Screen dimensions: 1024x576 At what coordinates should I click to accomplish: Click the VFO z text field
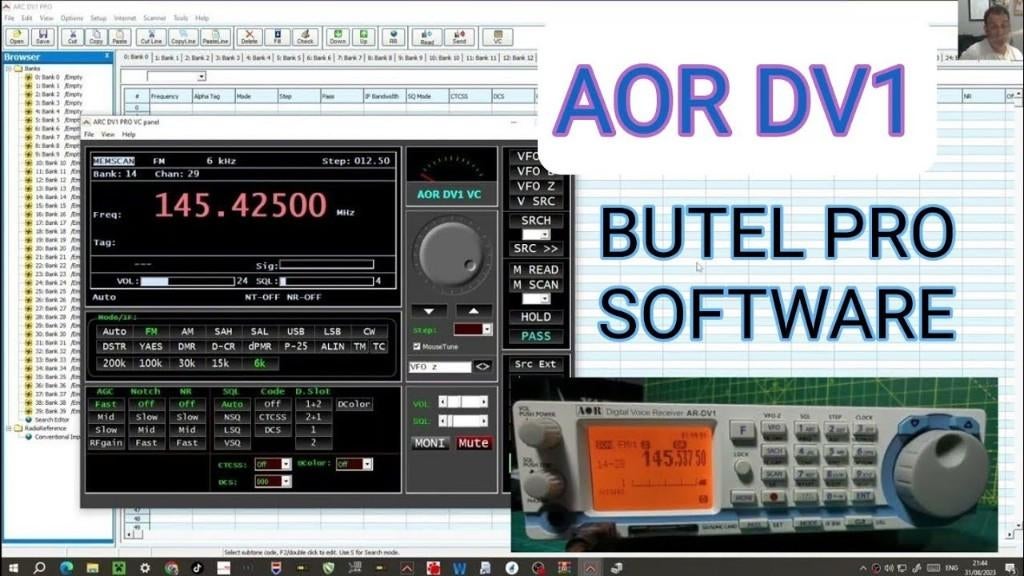[x=440, y=366]
